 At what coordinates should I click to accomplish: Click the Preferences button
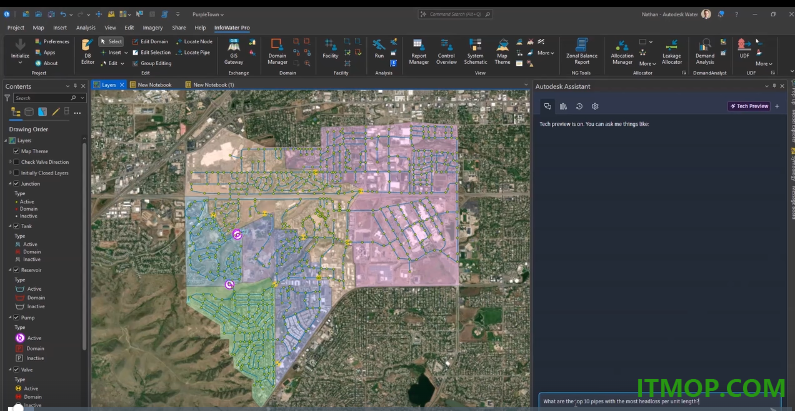point(52,42)
